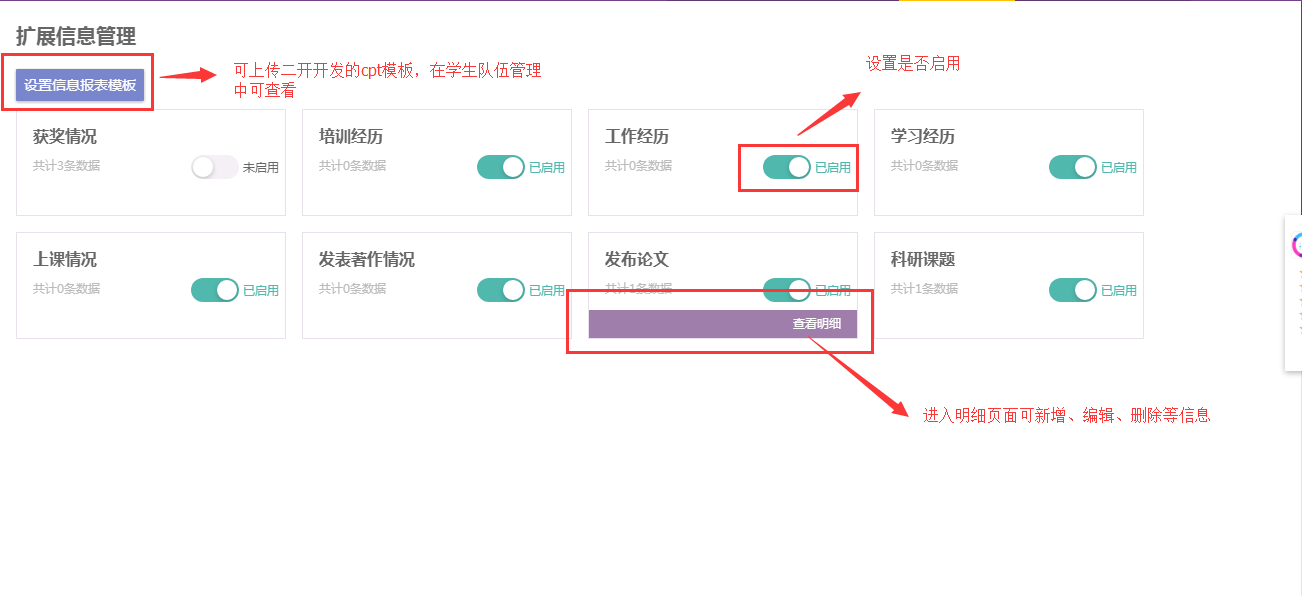Enable the 获奖情况 toggle switch

[x=215, y=167]
